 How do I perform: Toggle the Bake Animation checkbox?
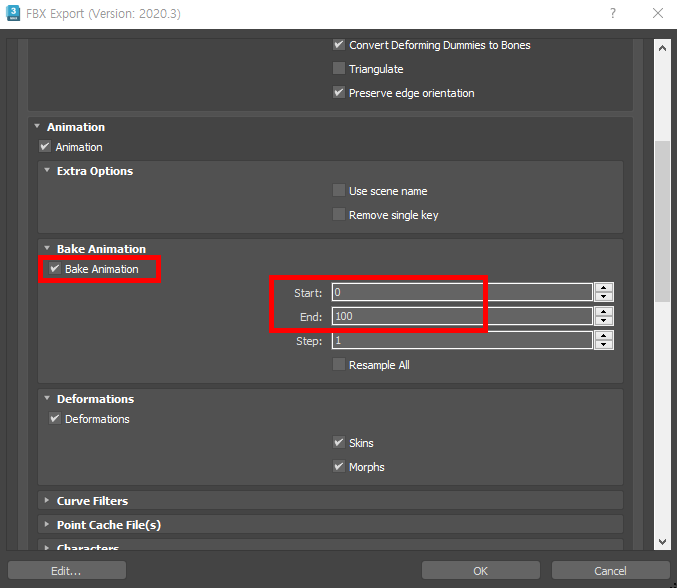click(x=54, y=269)
